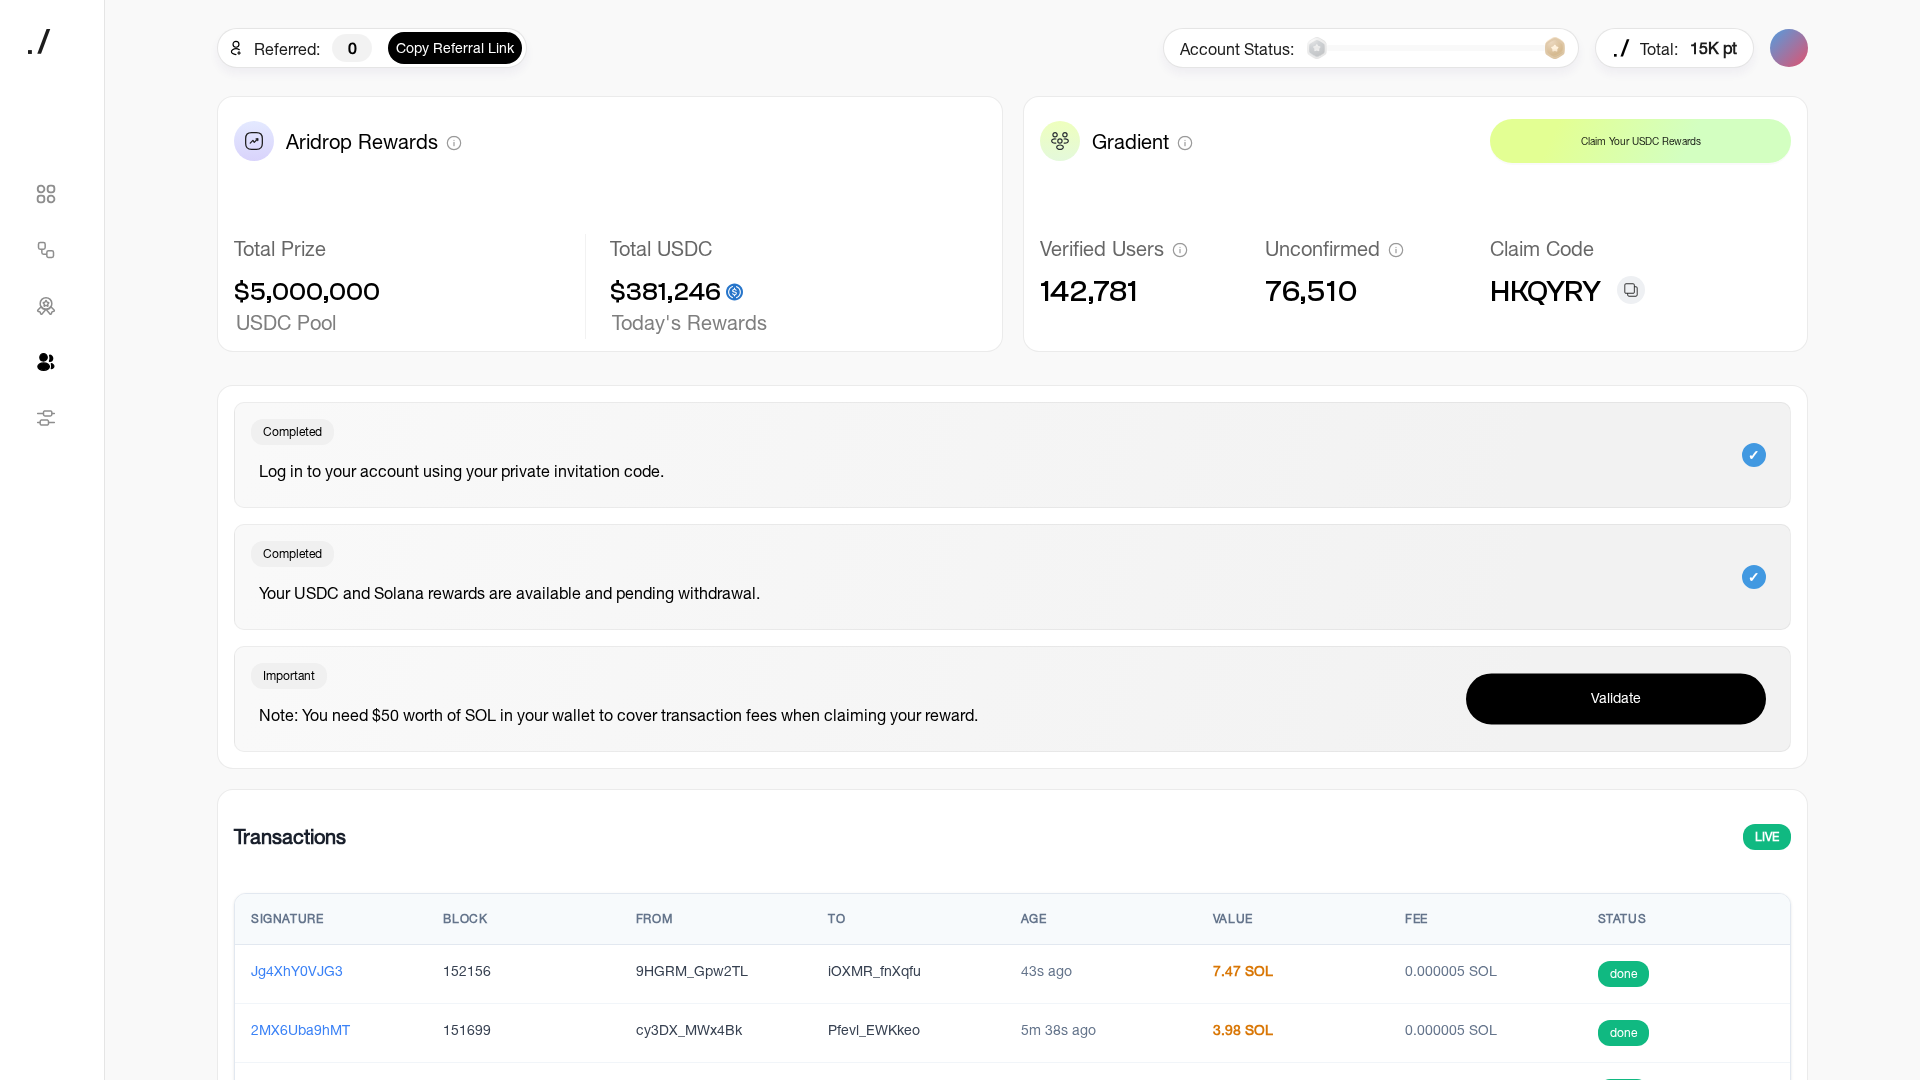This screenshot has width=1920, height=1080.
Task: Open the users icon in the sidebar
Action: (46, 362)
